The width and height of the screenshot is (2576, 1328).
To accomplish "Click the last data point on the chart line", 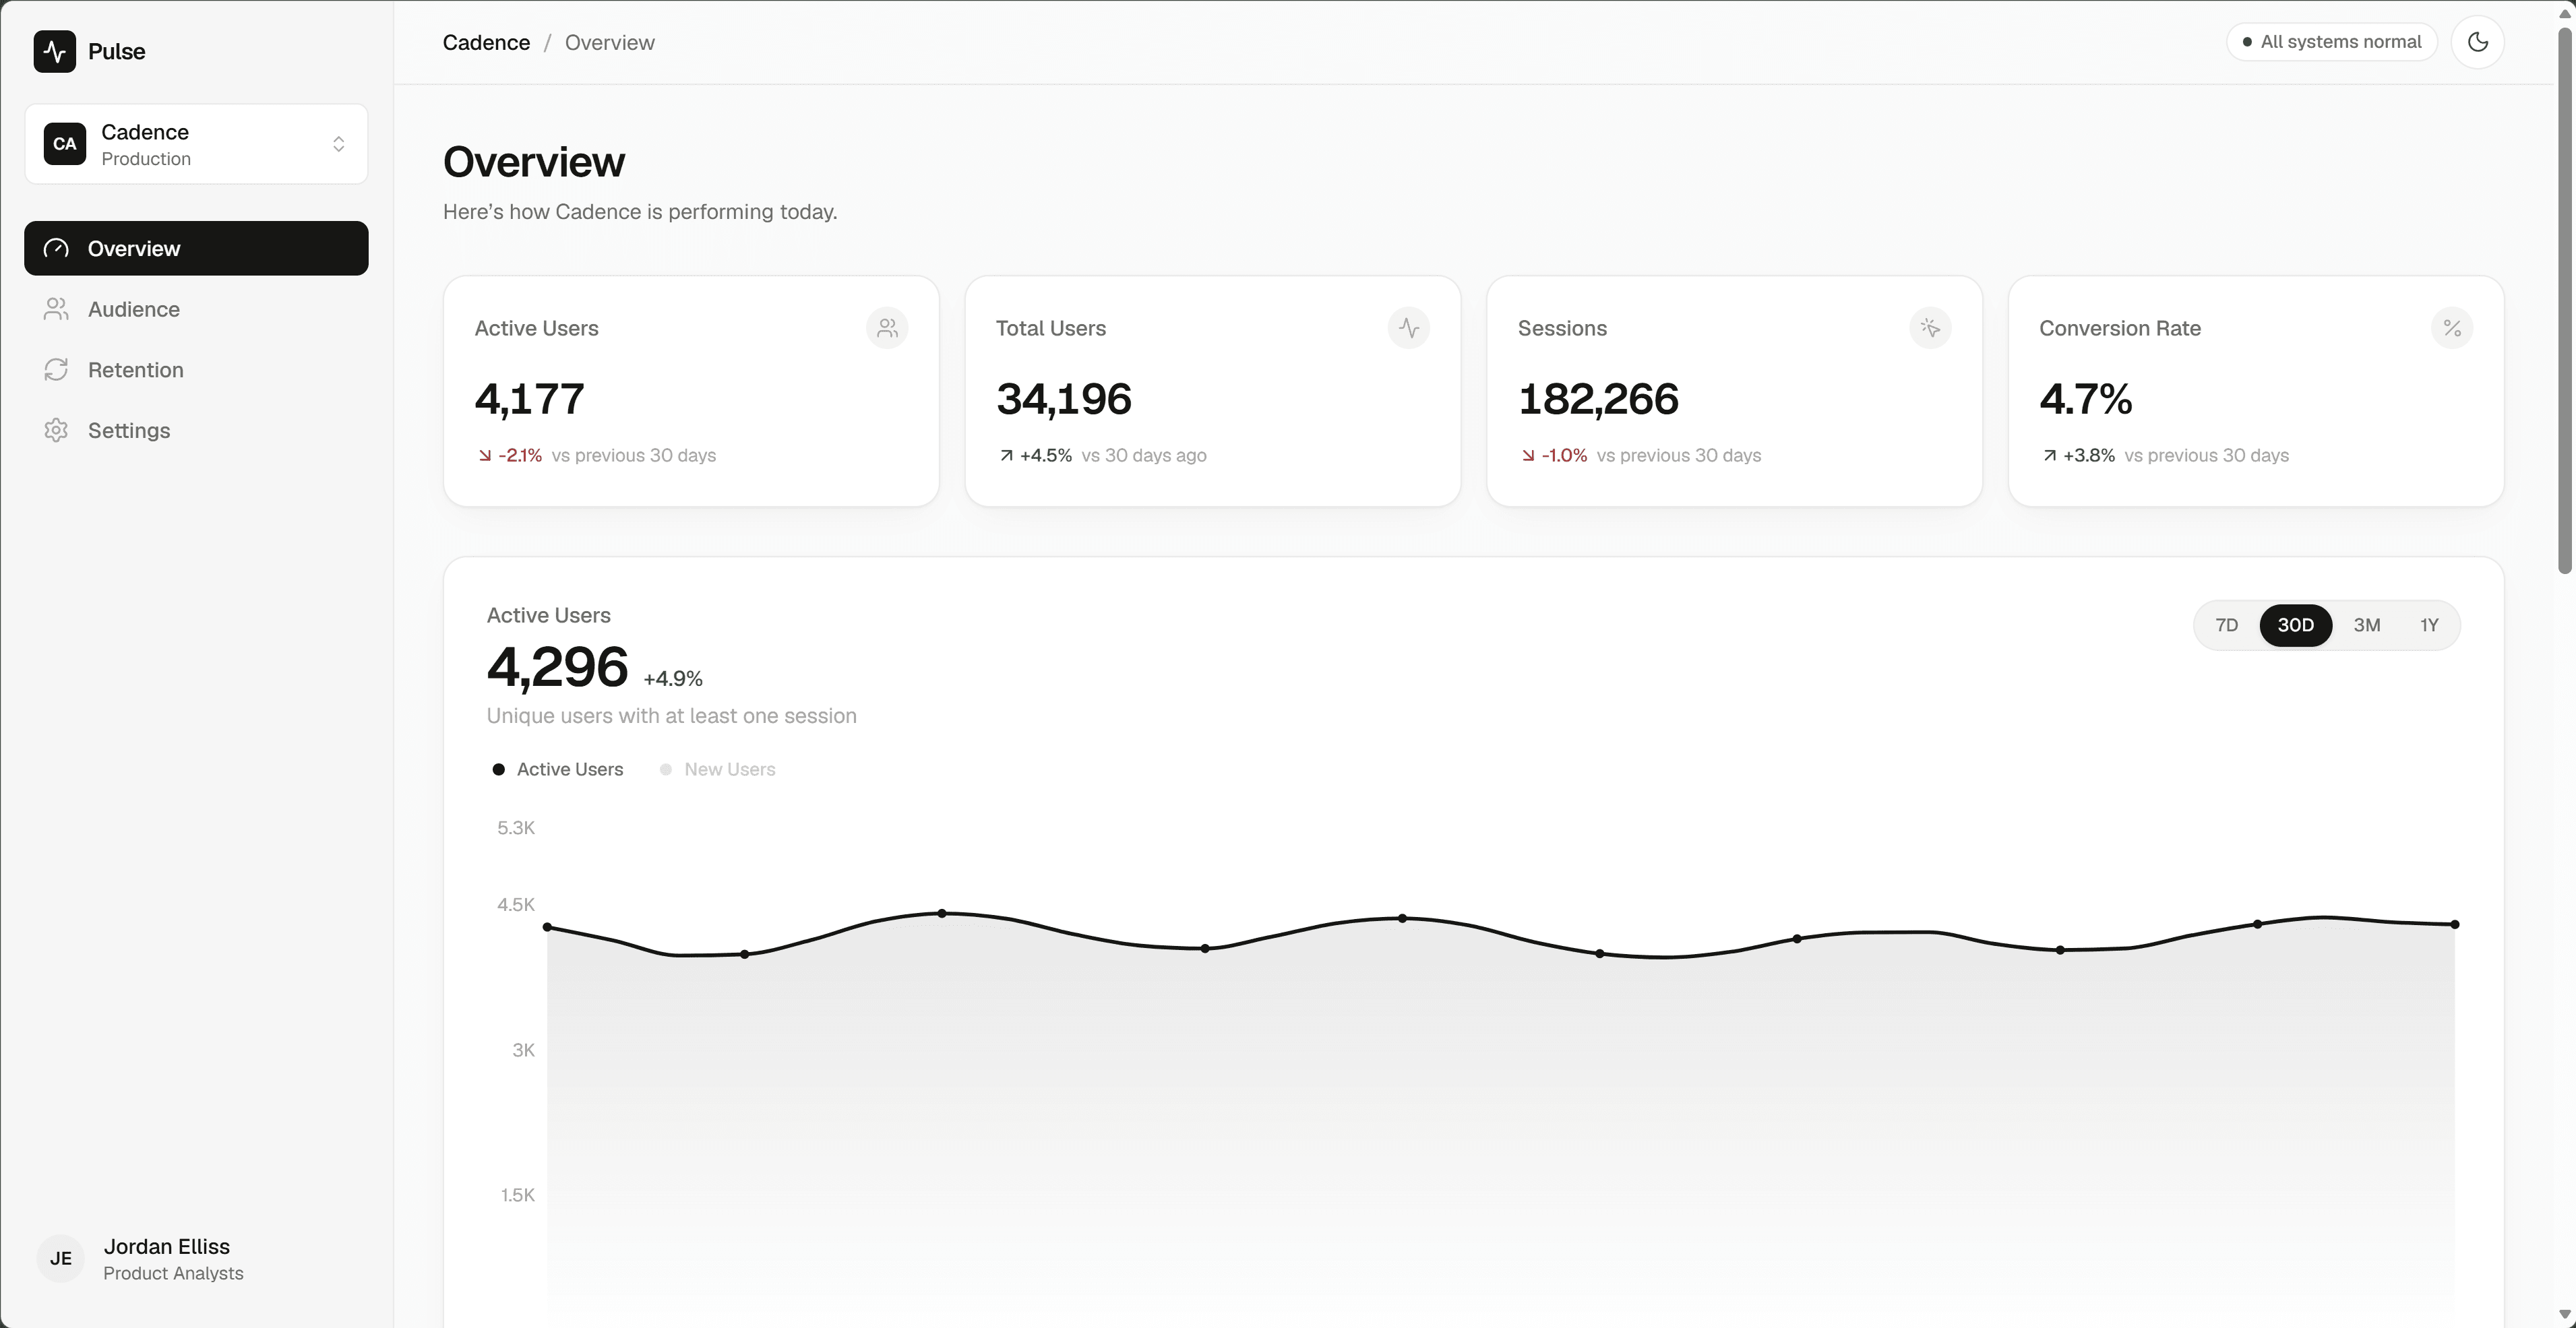I will click(x=2455, y=924).
